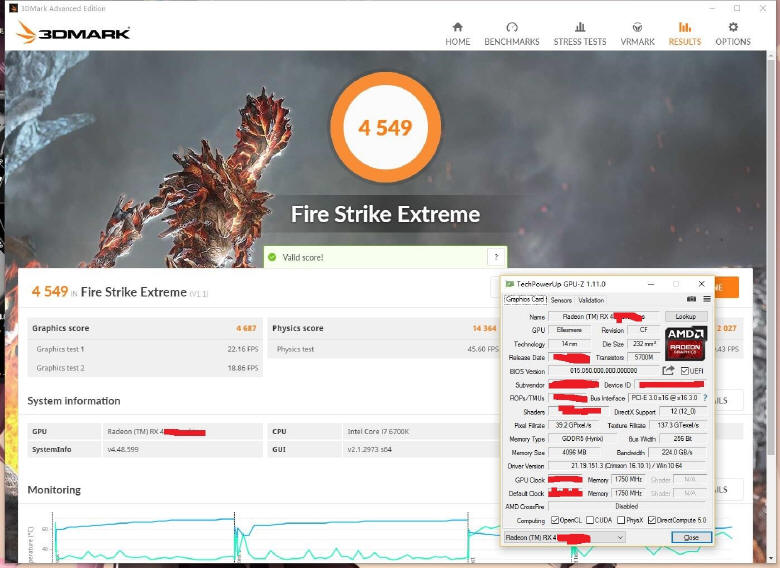Click the Graphics score value 4 687
The width and height of the screenshot is (780, 568).
tap(246, 328)
